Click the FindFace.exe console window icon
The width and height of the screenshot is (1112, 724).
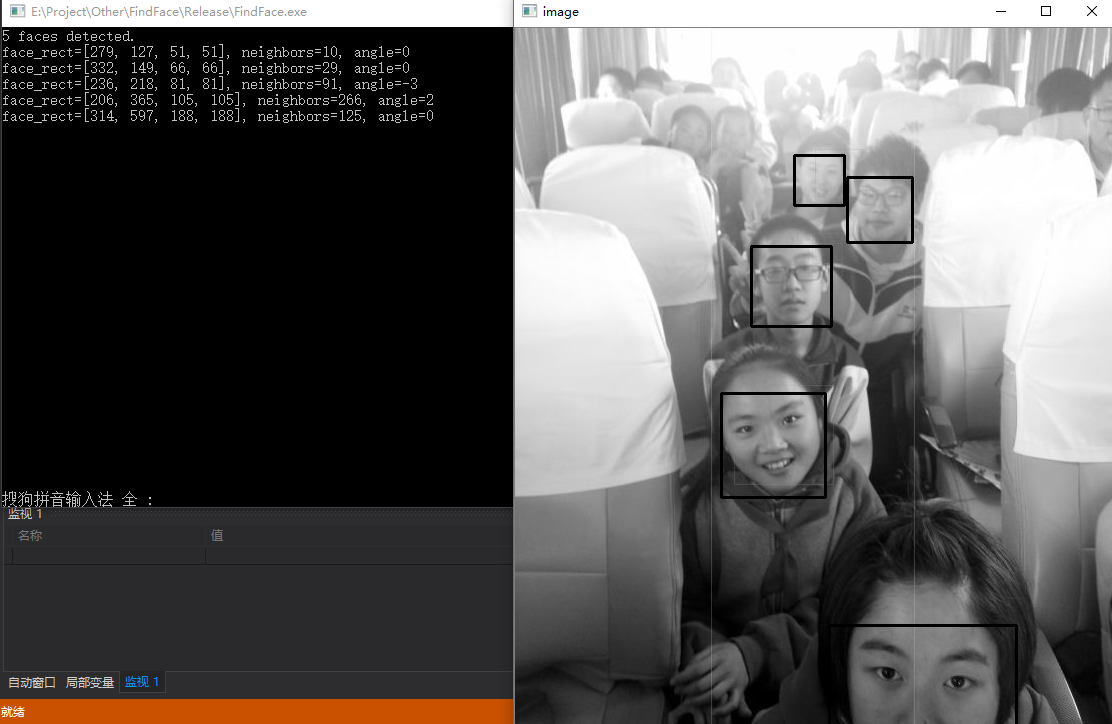point(18,11)
